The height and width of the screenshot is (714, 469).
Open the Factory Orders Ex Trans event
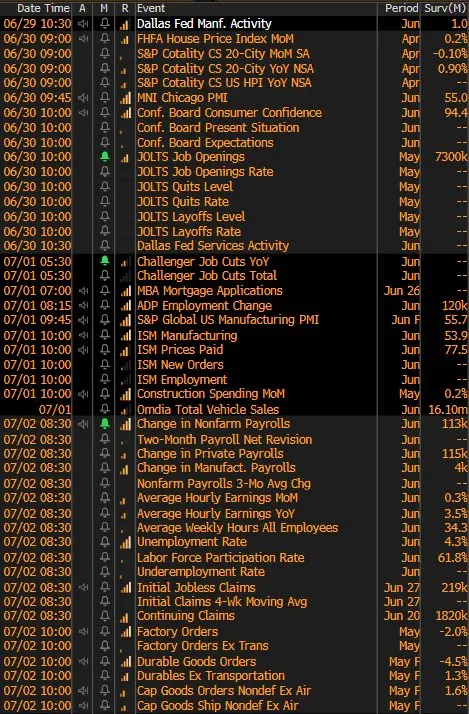tap(203, 646)
